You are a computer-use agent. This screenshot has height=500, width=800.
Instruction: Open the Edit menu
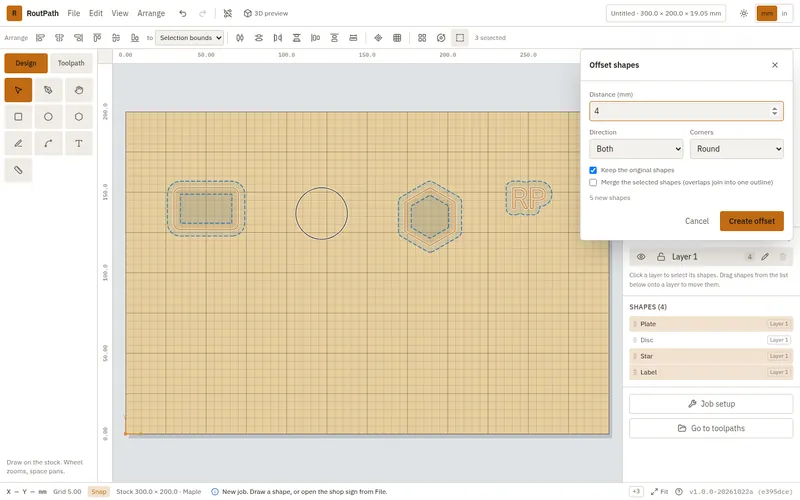[96, 13]
